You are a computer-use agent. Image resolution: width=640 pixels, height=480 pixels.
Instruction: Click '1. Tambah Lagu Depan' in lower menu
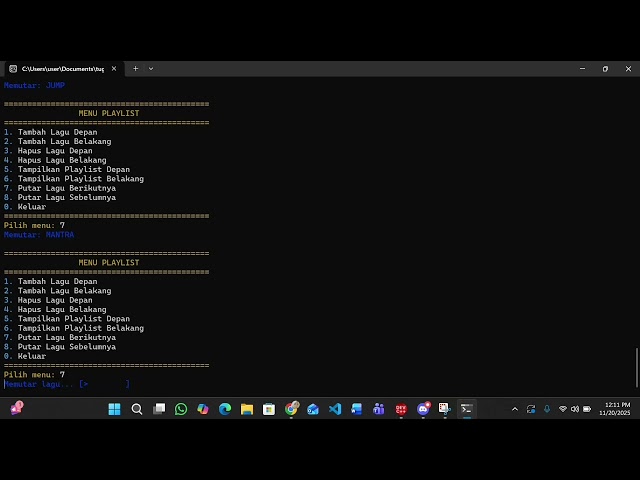tap(51, 282)
